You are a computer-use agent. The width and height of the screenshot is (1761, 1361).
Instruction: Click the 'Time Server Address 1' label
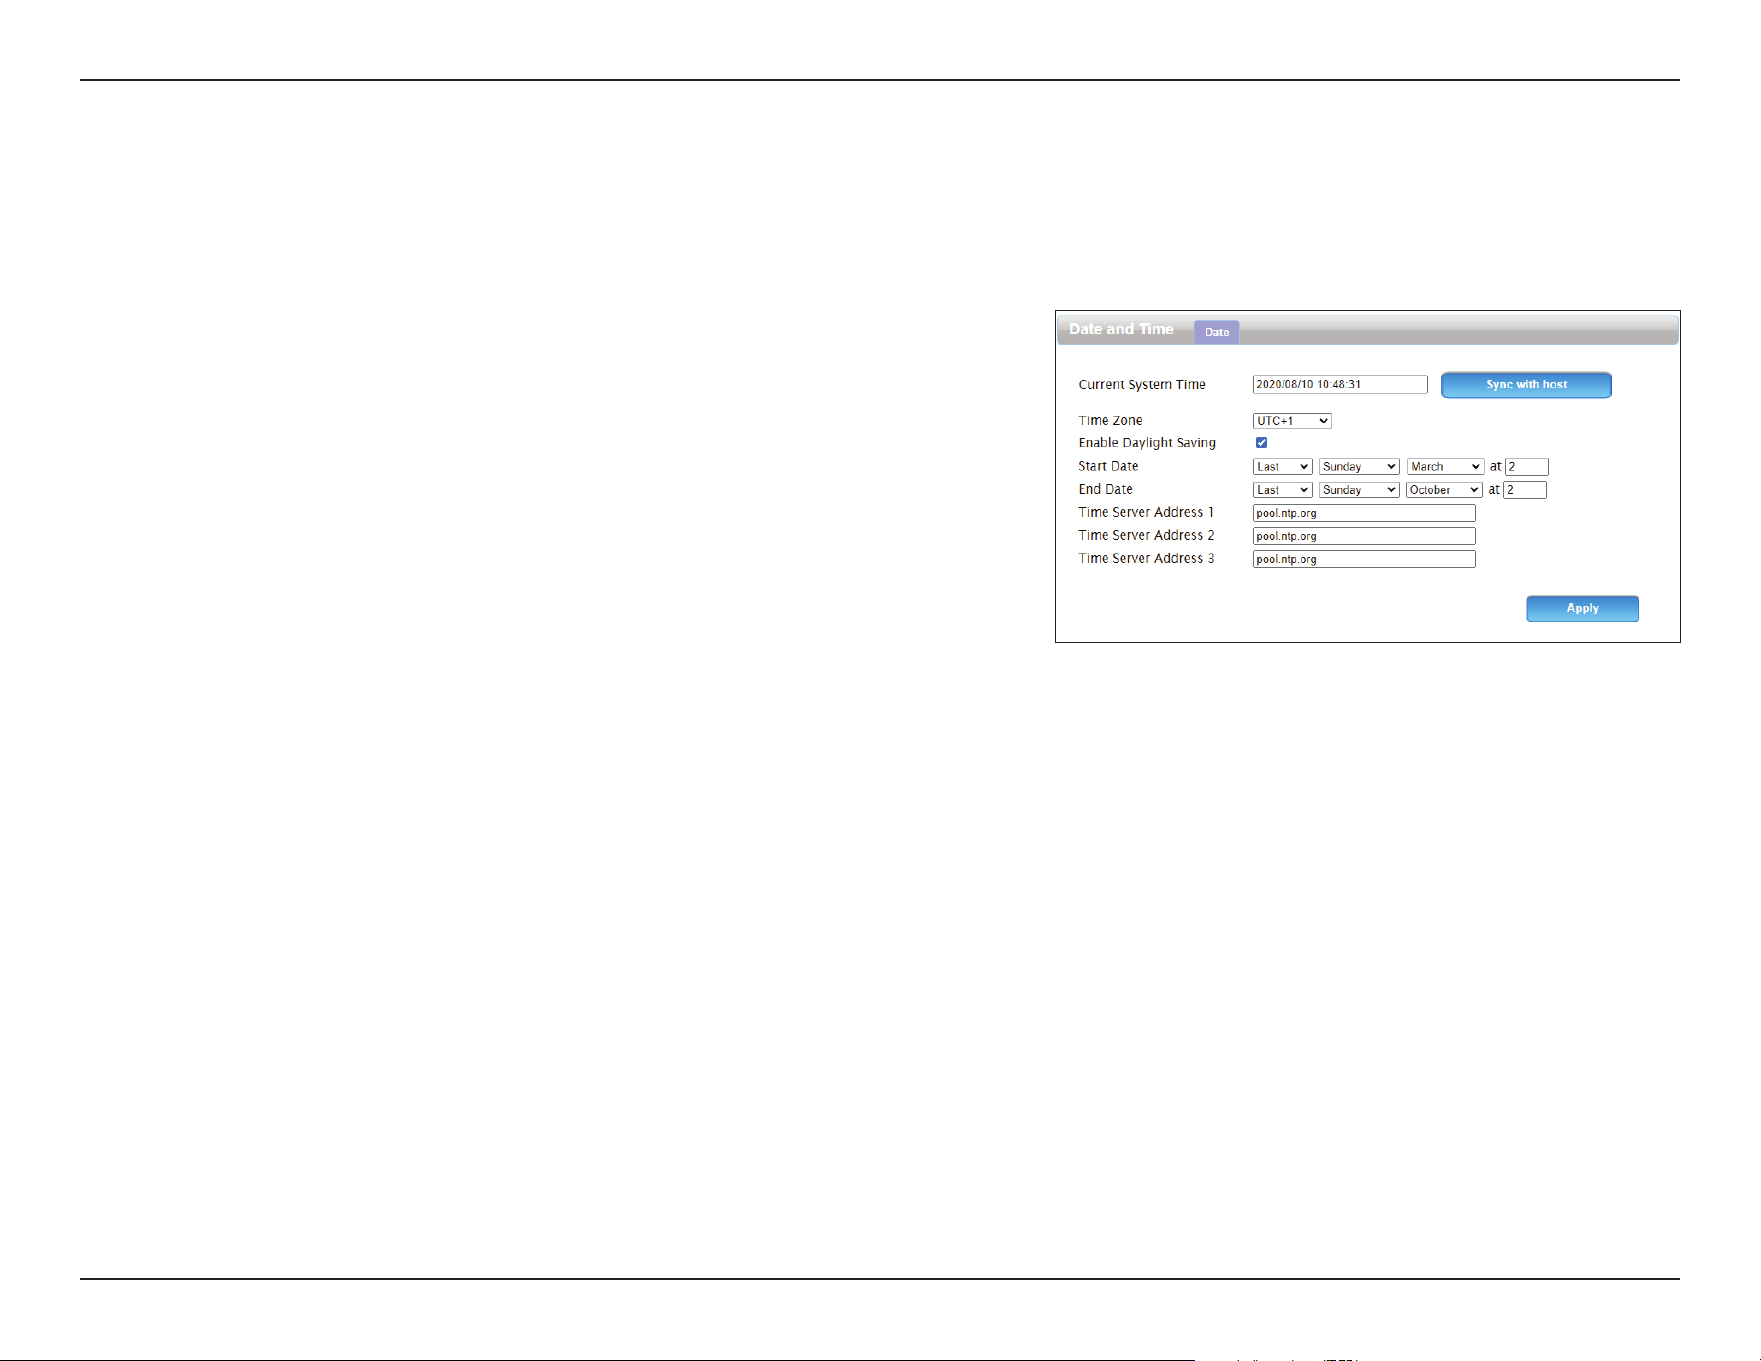(x=1146, y=512)
